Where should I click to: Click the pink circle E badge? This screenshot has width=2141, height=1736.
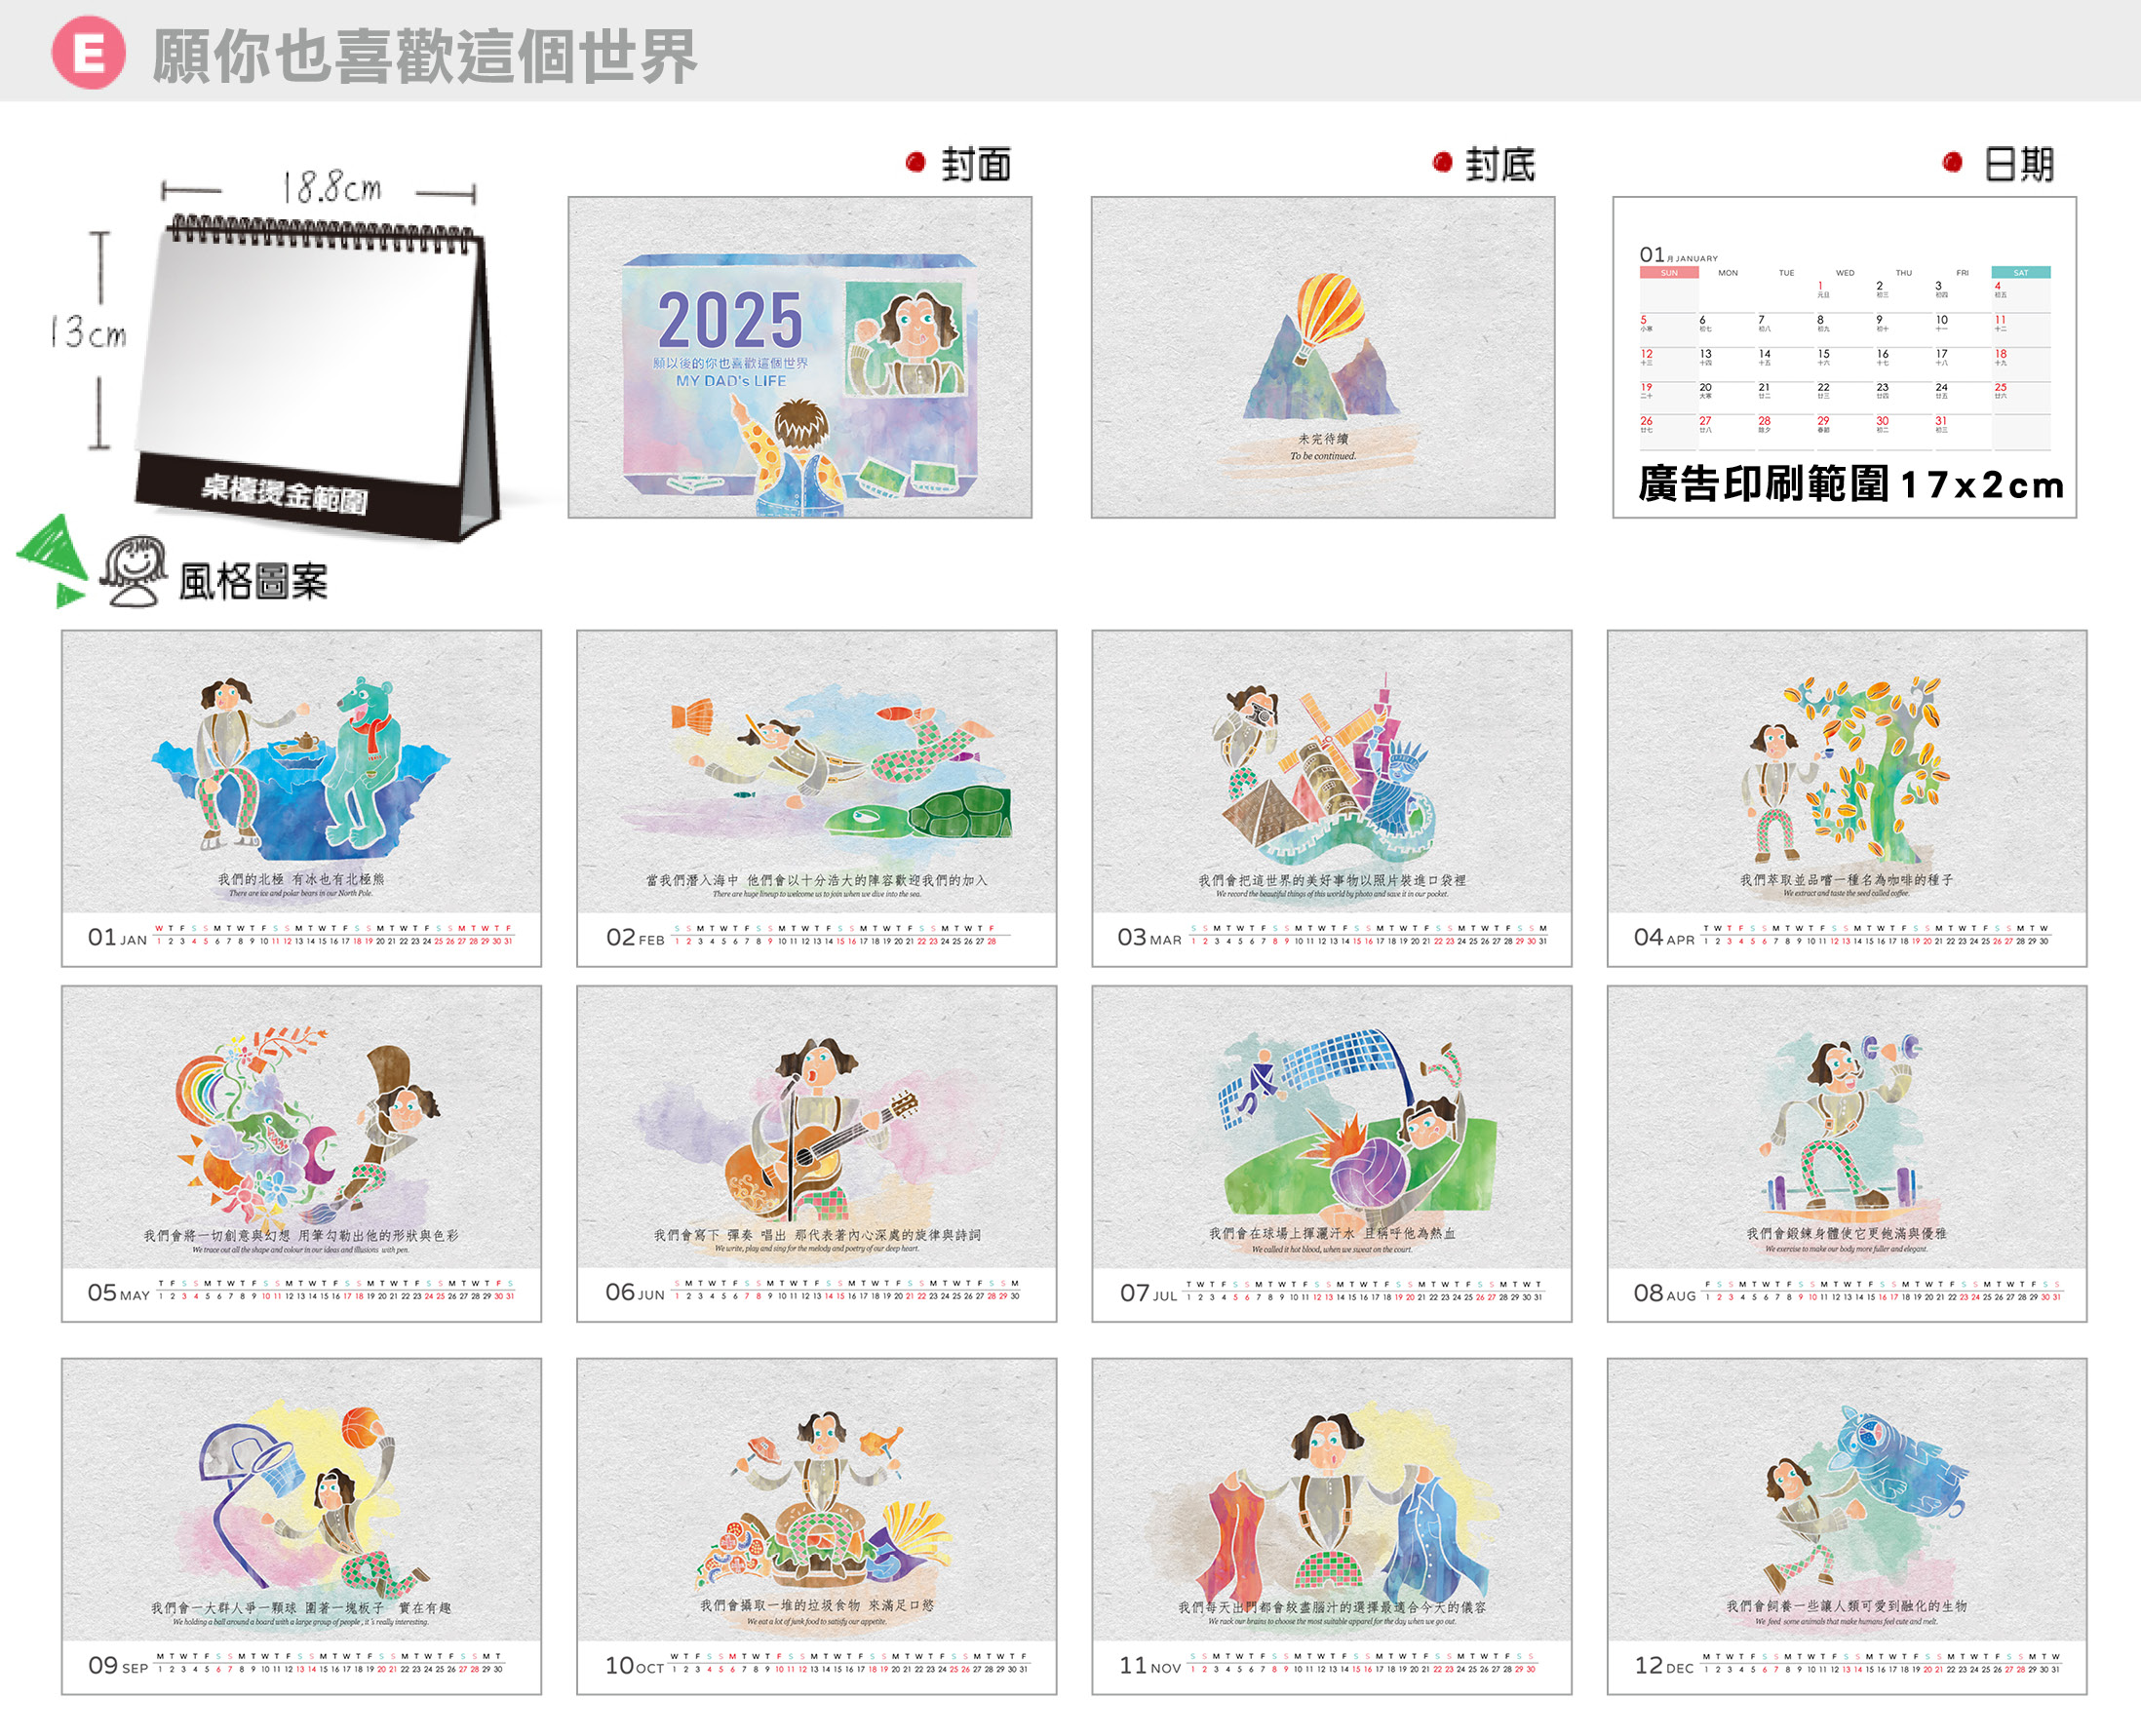pyautogui.click(x=88, y=52)
